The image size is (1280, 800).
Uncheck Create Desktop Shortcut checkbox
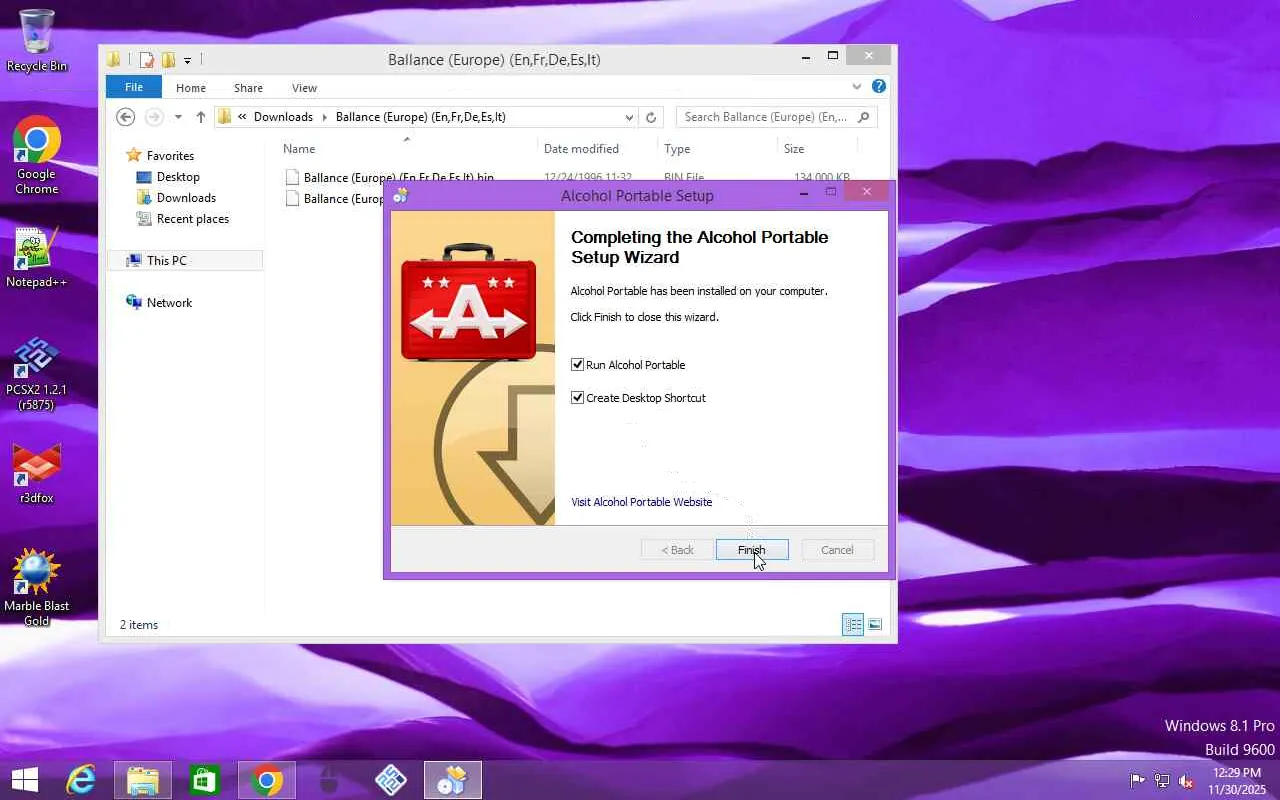pos(577,398)
